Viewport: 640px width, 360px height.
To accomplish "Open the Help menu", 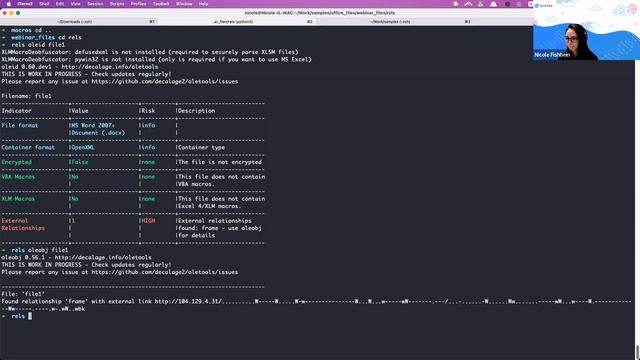I will [x=203, y=4].
